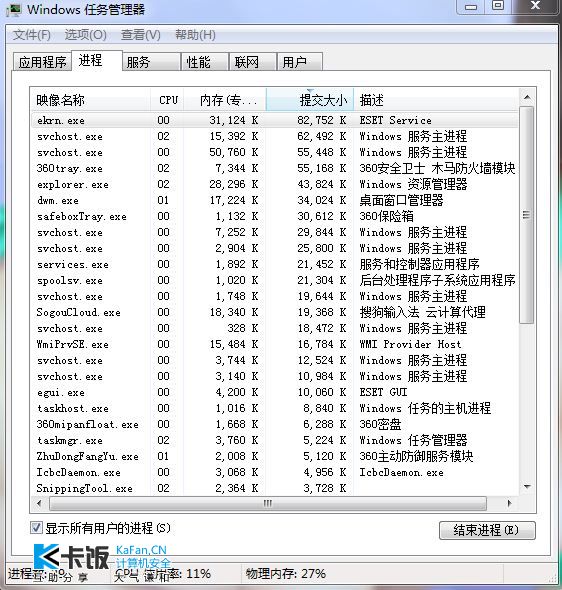Click the 82,752 K commit size value

coord(322,120)
